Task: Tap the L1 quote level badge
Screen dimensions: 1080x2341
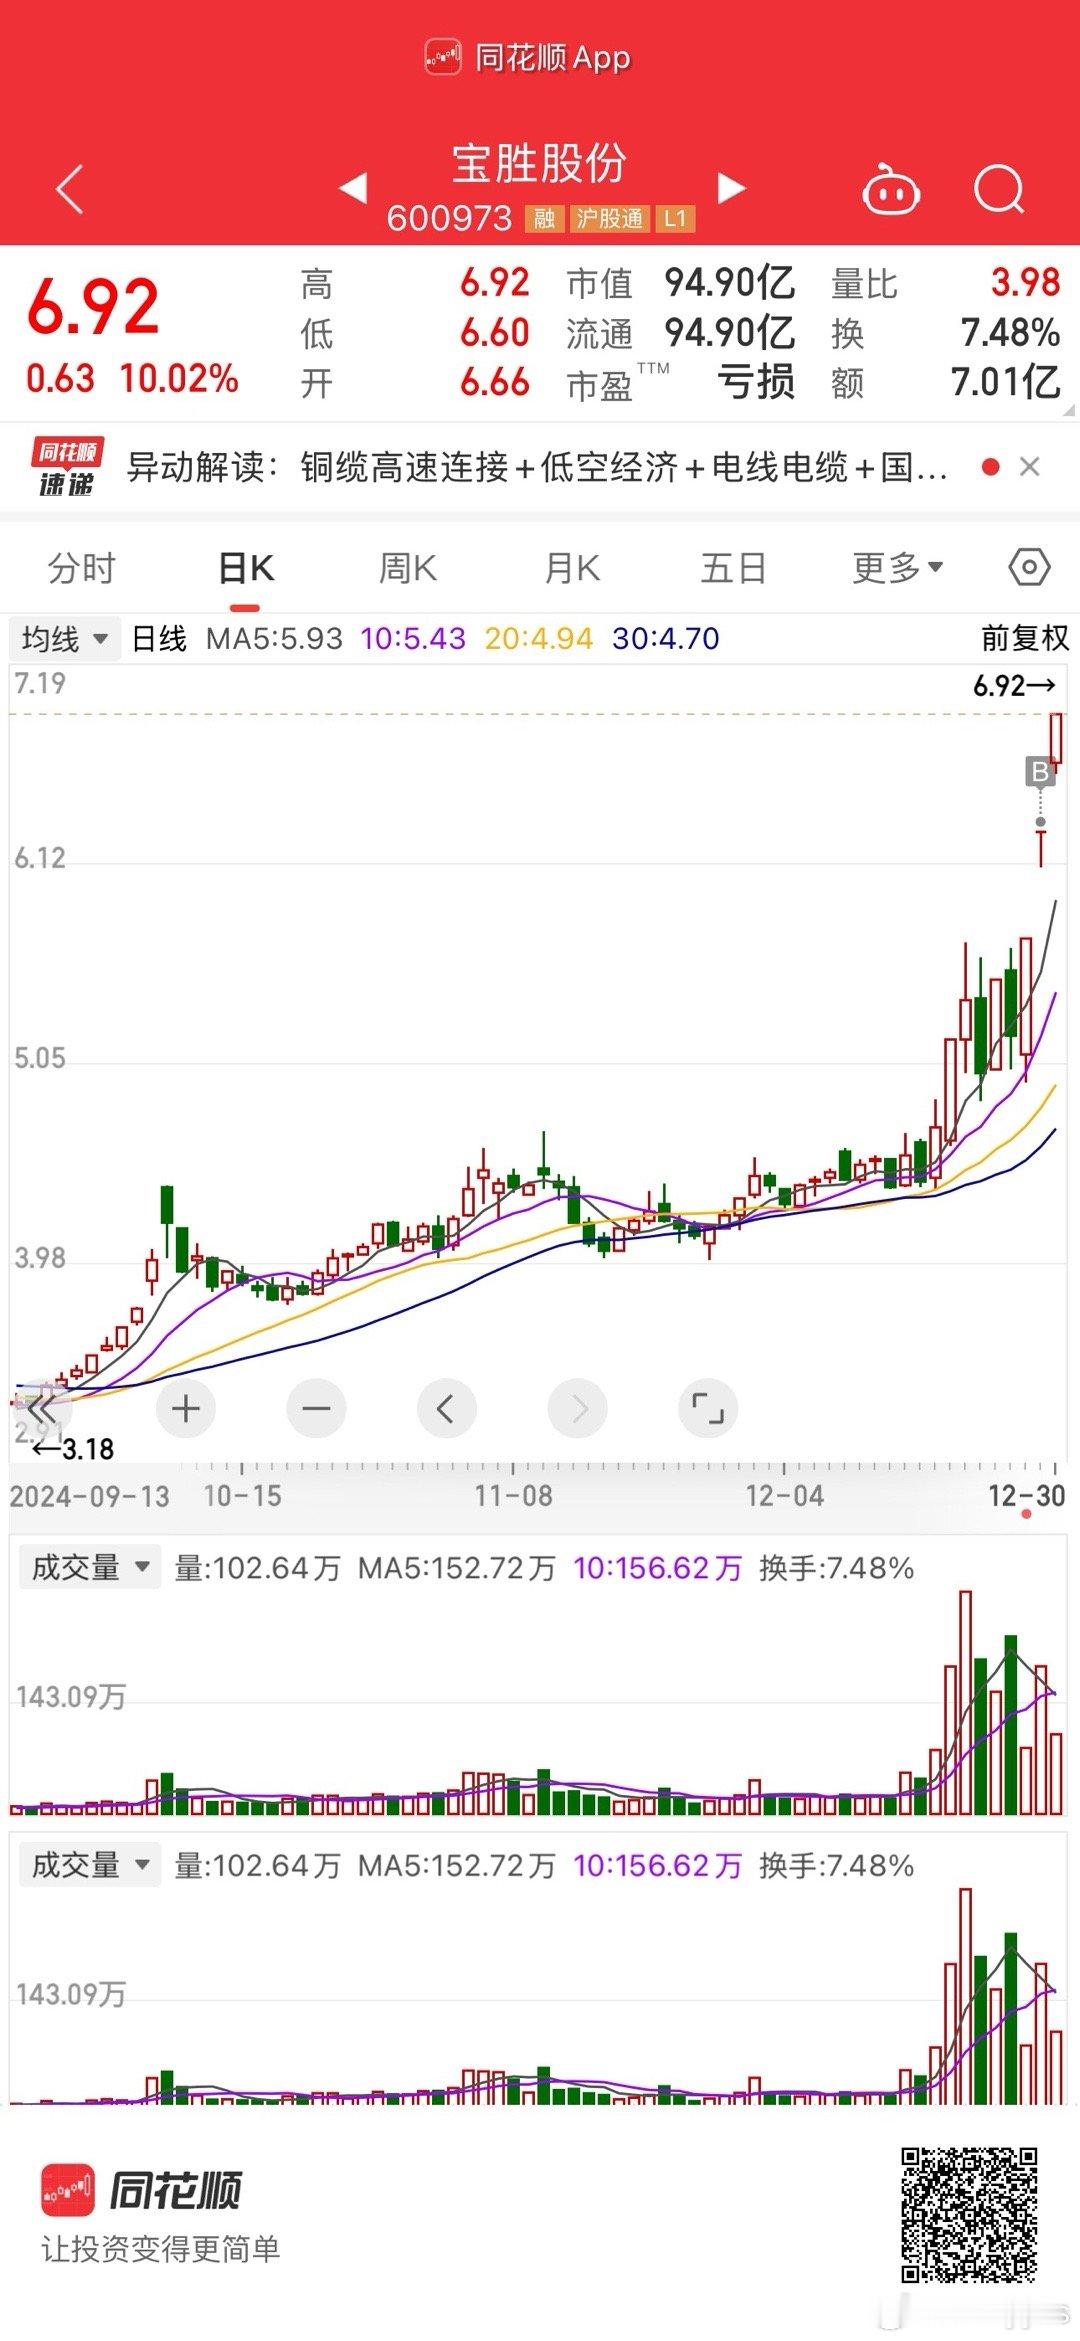Action: [x=675, y=219]
